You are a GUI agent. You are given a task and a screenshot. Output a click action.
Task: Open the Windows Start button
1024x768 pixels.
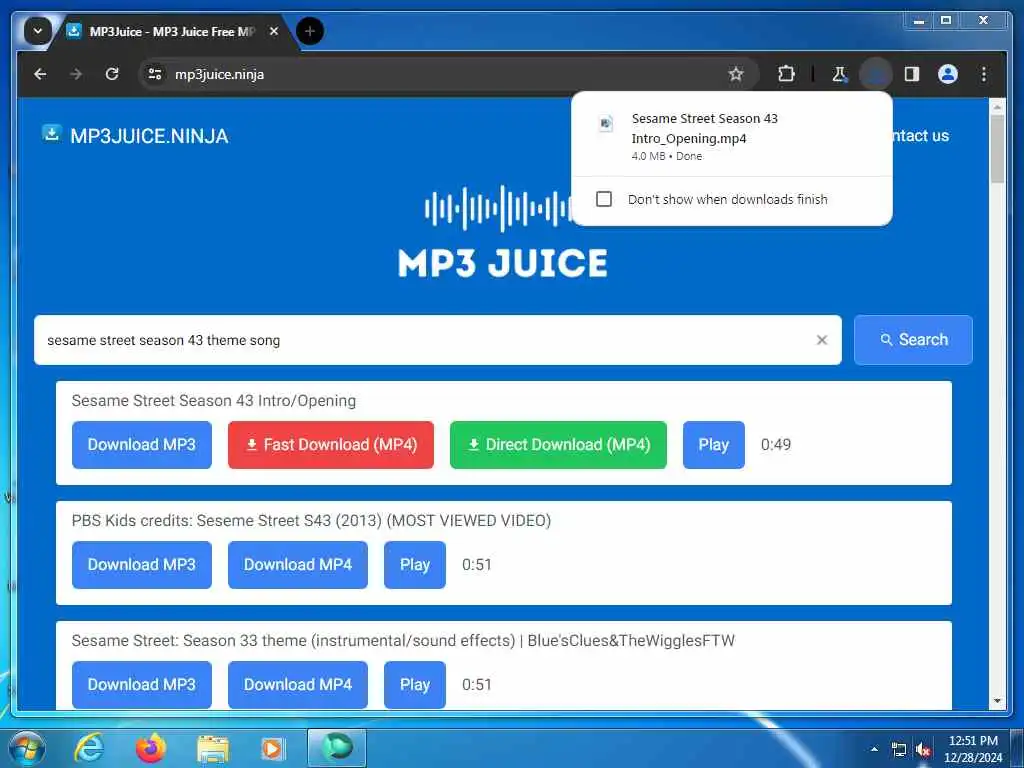pyautogui.click(x=26, y=748)
